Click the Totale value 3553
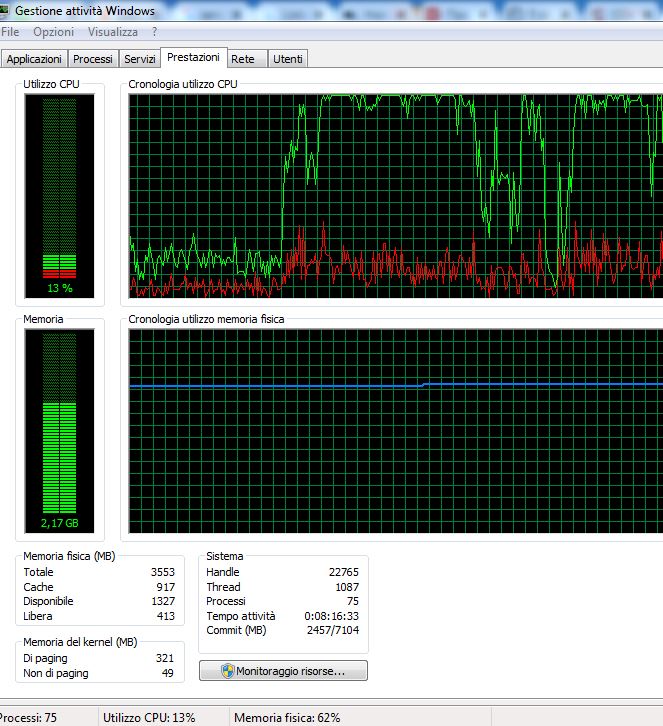 [163, 572]
